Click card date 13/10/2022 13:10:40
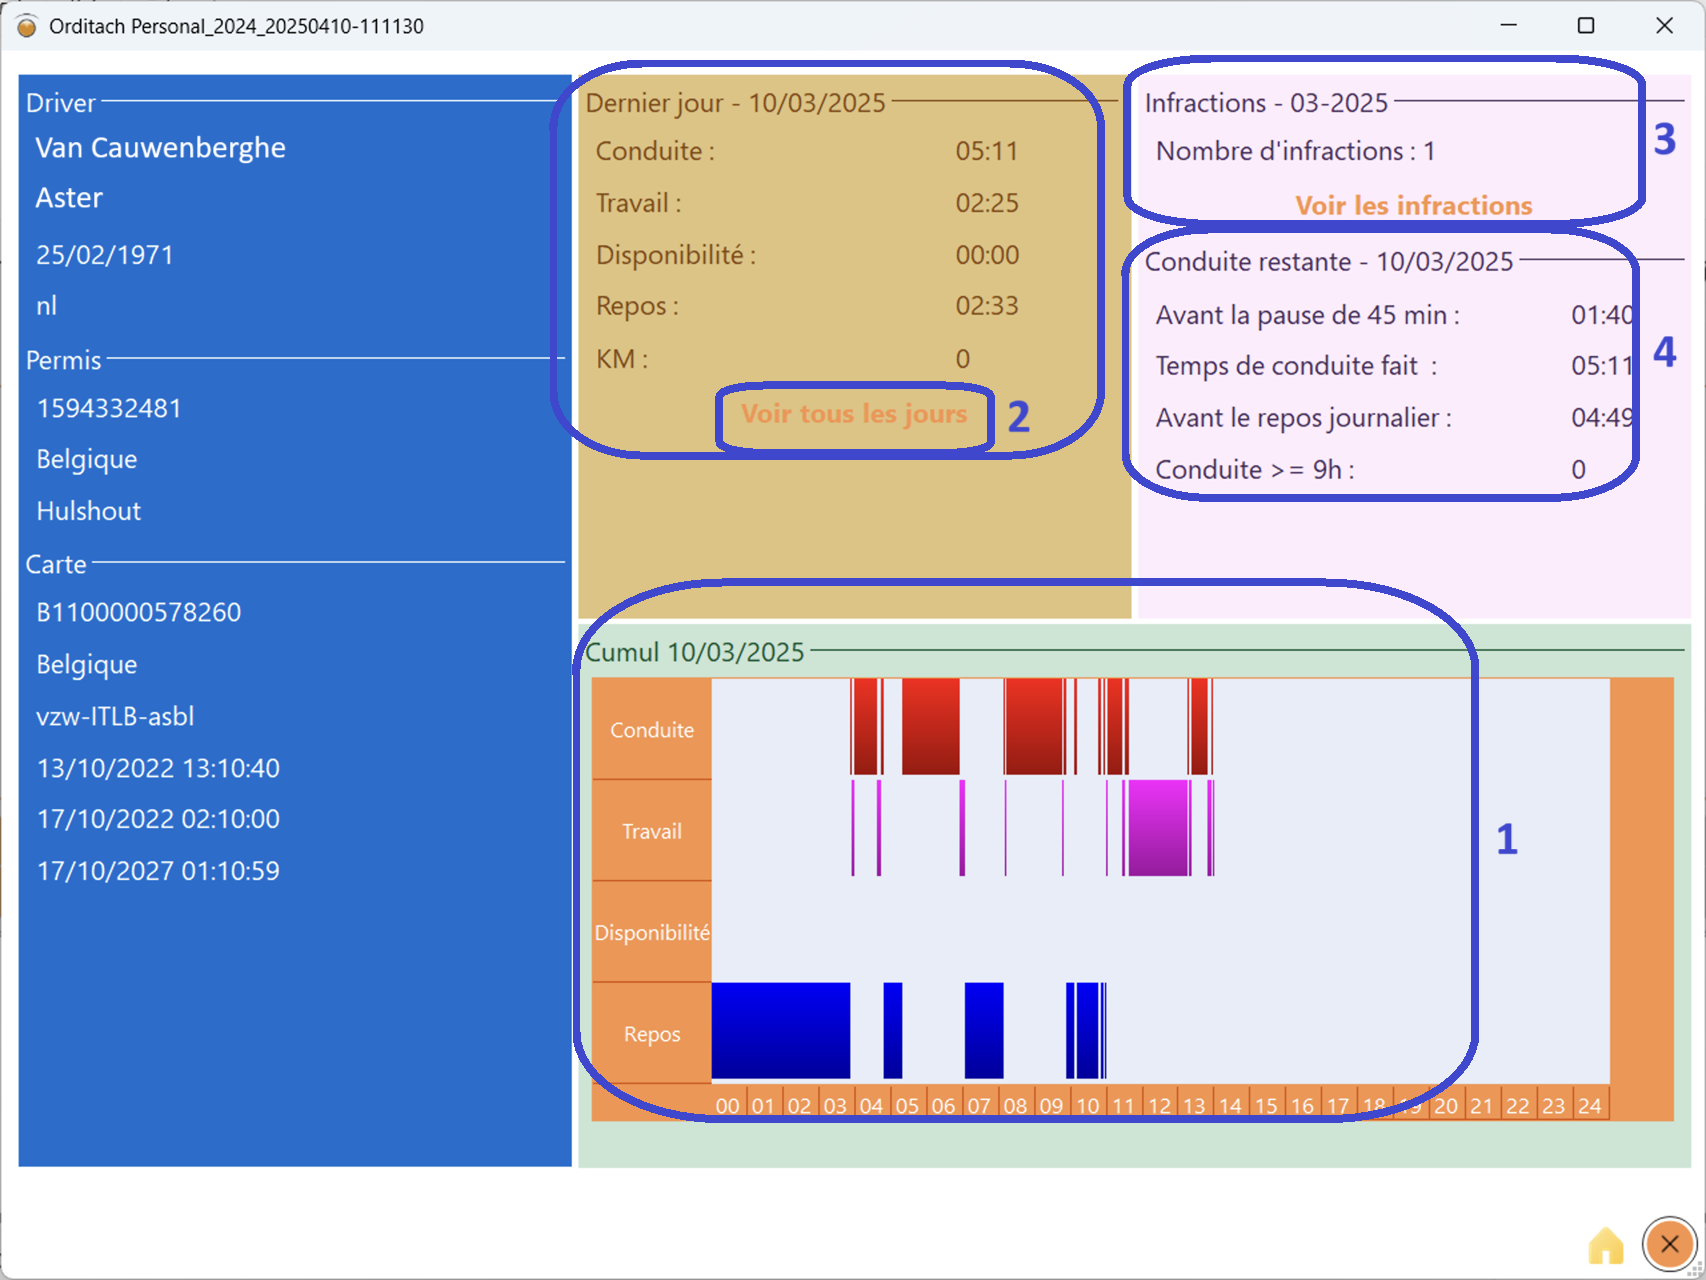 pos(158,768)
